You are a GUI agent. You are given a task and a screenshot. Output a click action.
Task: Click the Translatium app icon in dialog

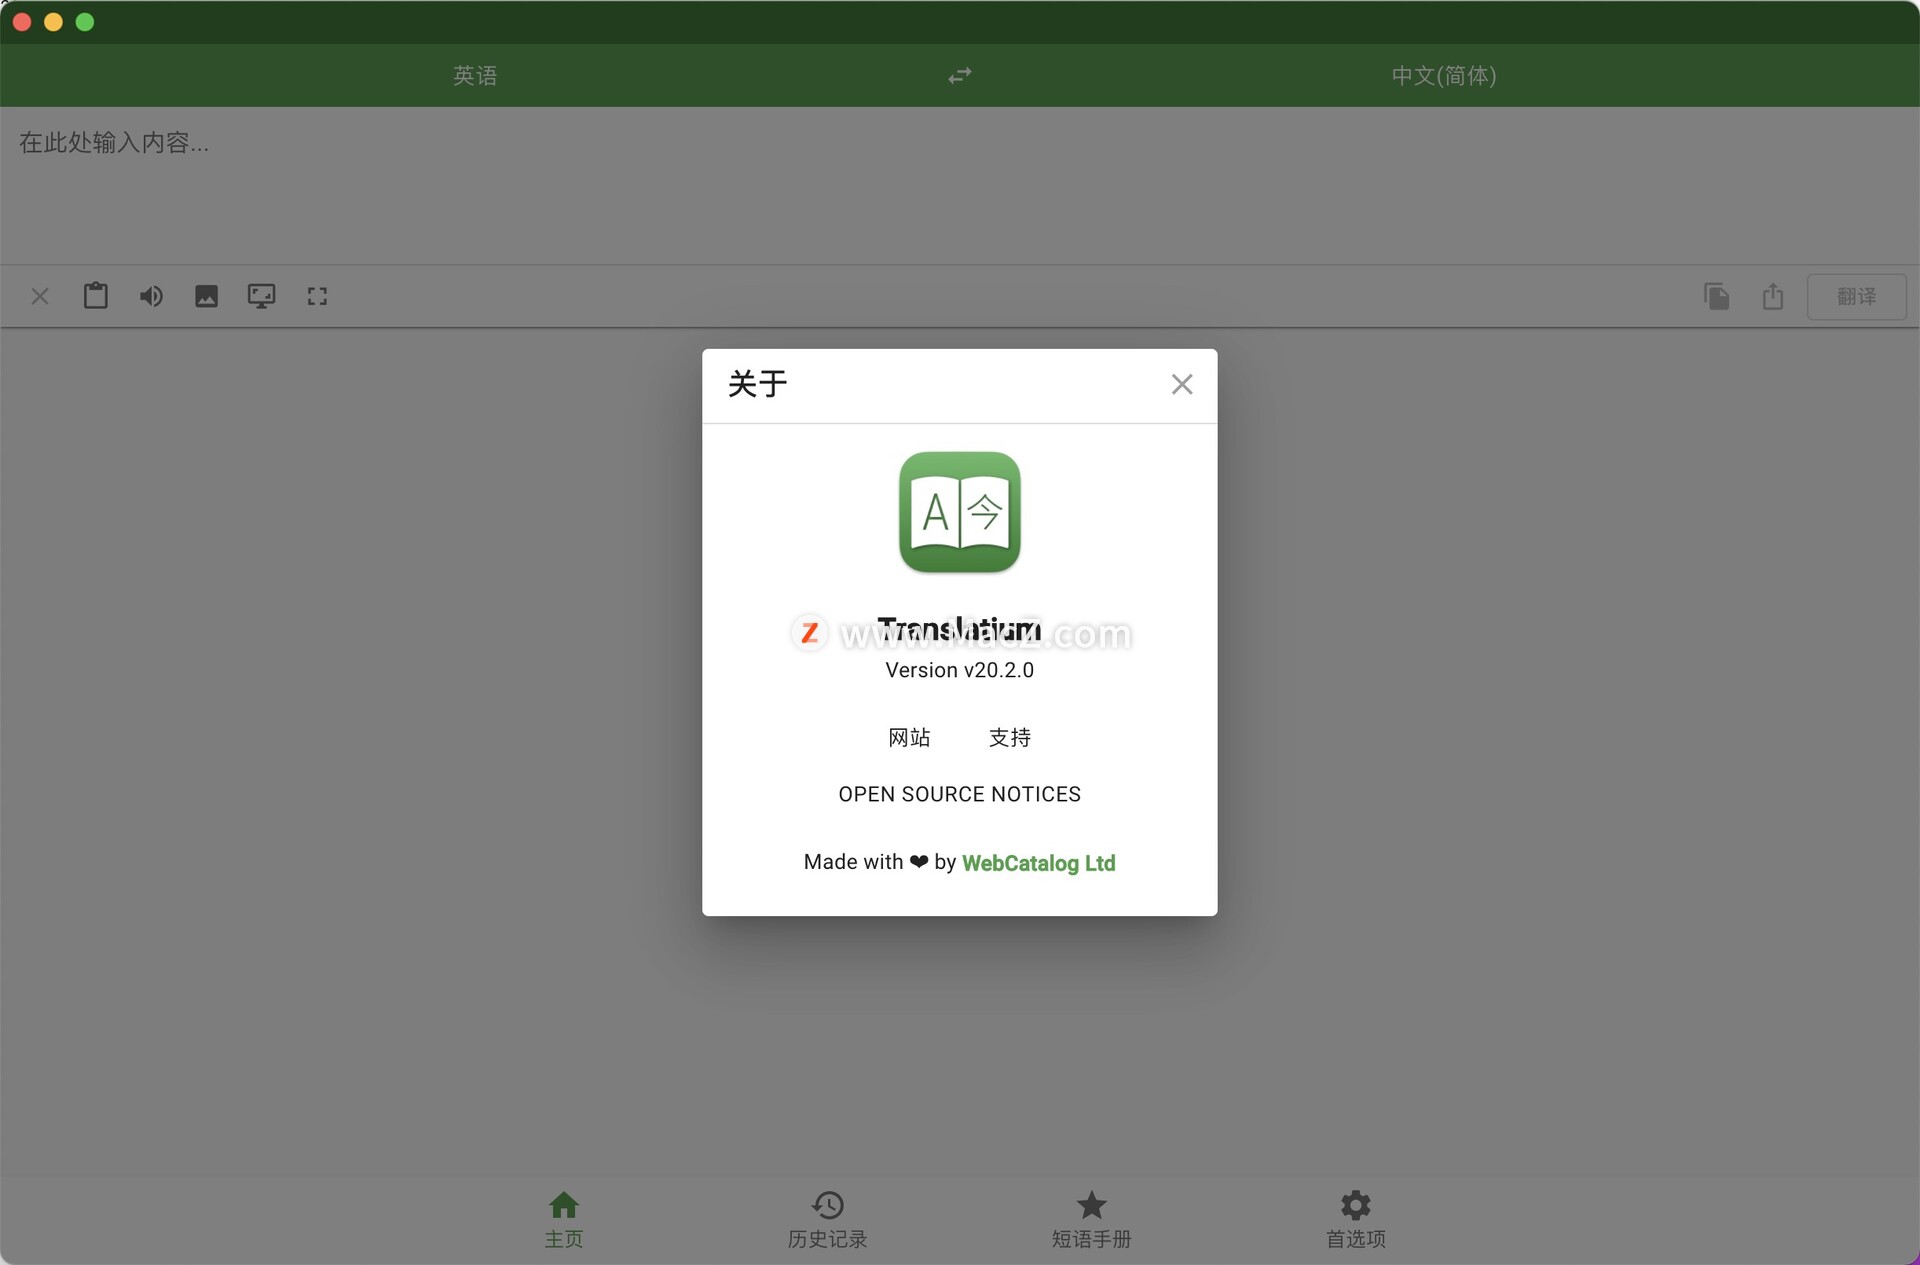coord(959,512)
